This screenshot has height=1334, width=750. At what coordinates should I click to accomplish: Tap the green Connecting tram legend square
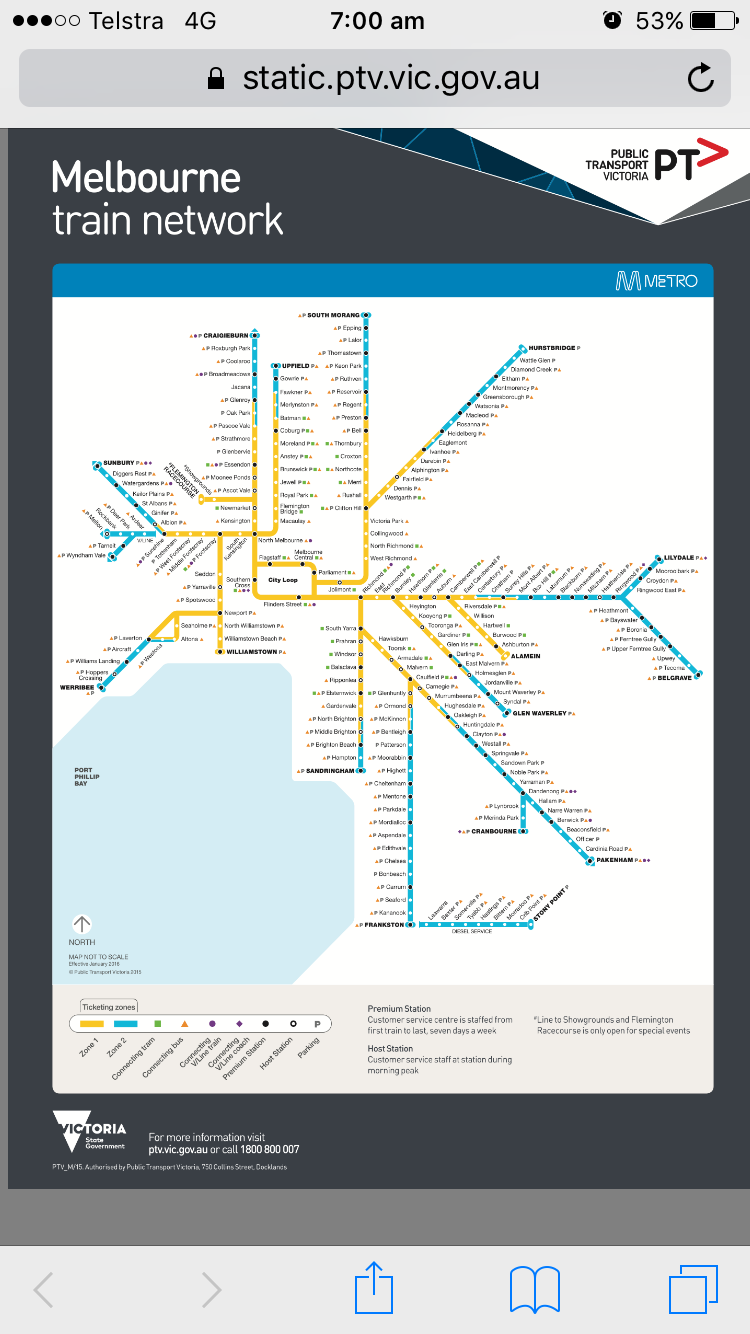click(x=158, y=1024)
